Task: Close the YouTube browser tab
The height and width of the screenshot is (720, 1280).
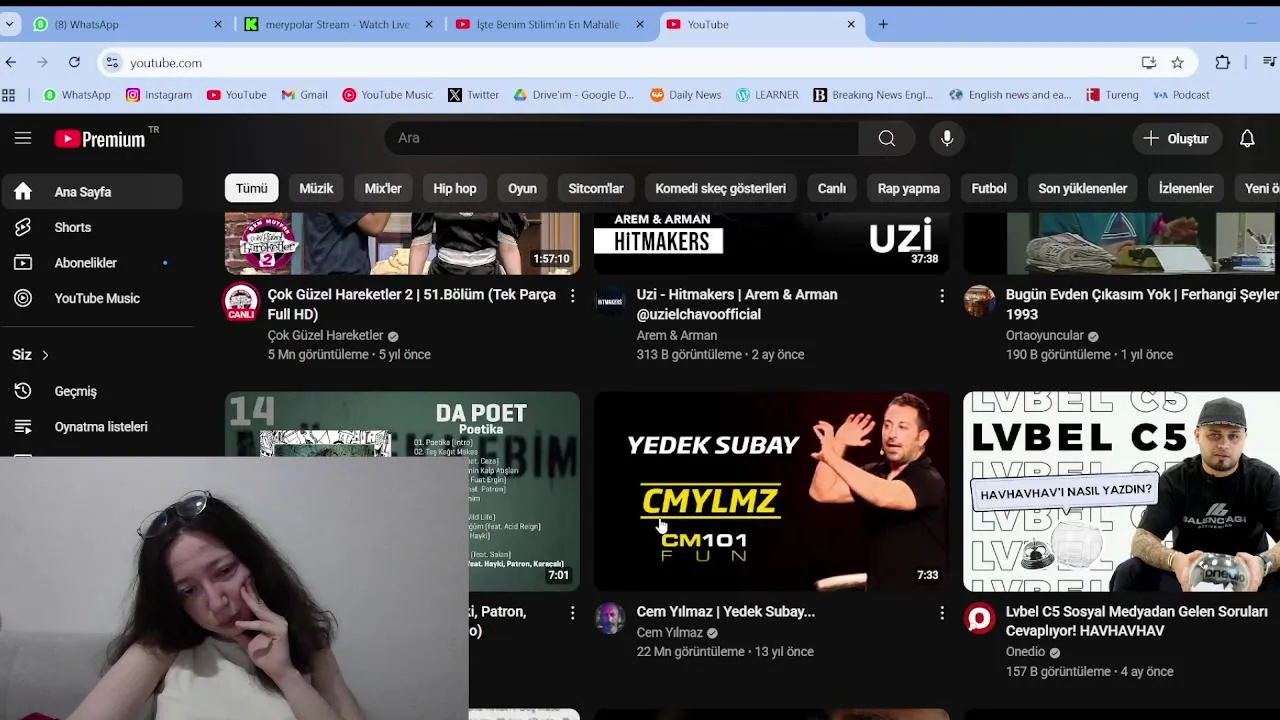Action: click(851, 24)
